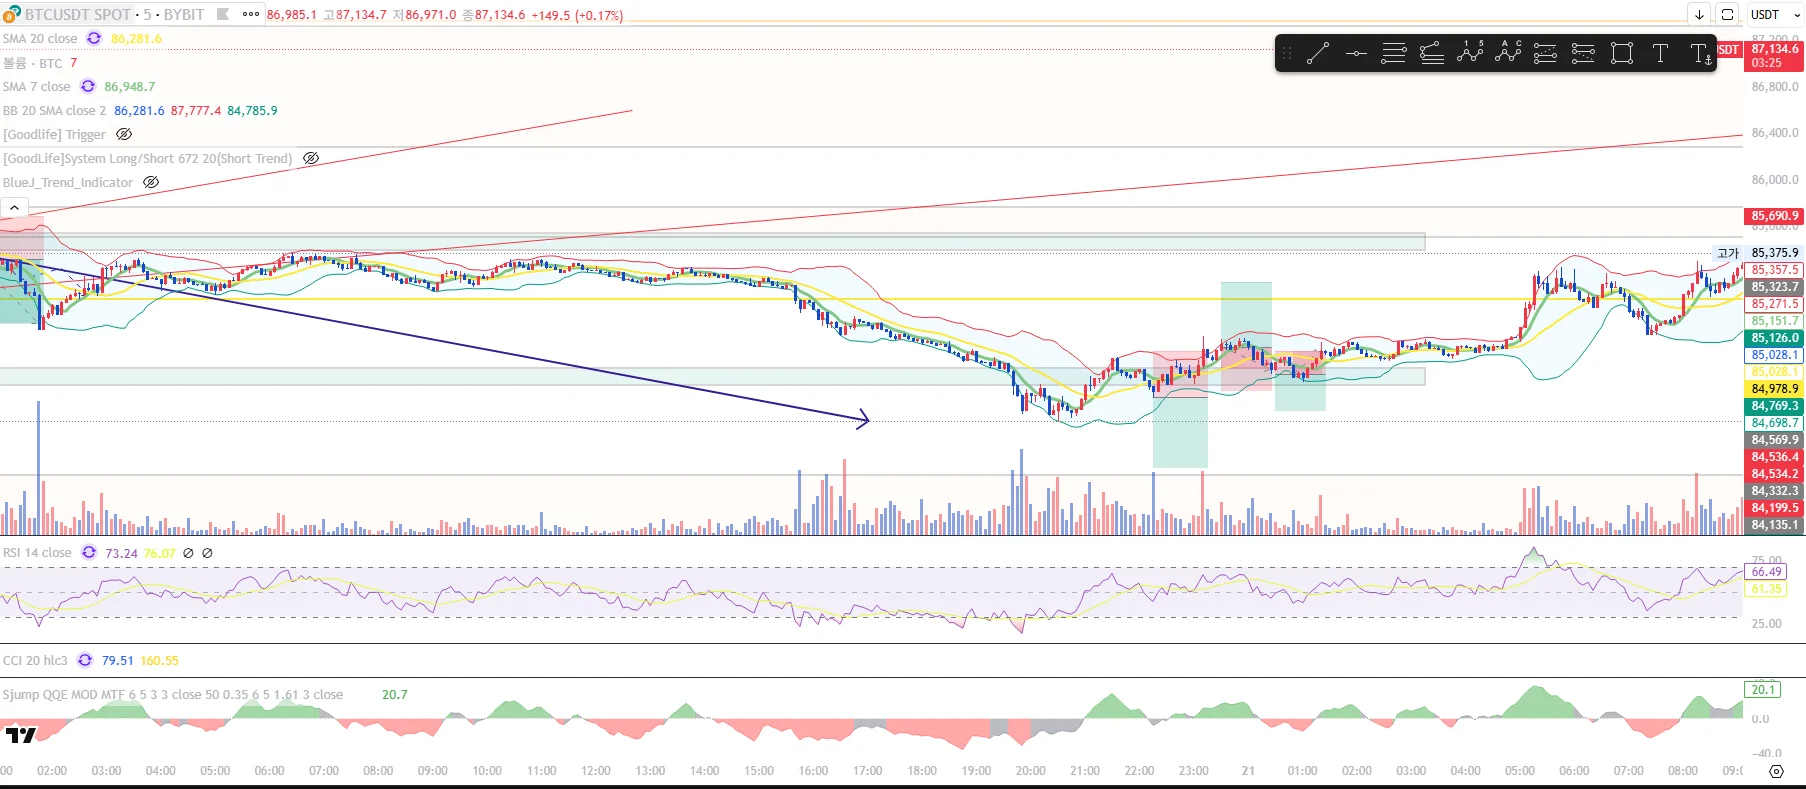Show the hidden BlueJ_Trend_Indicator
Screen dimensions: 1806x789
pos(151,182)
